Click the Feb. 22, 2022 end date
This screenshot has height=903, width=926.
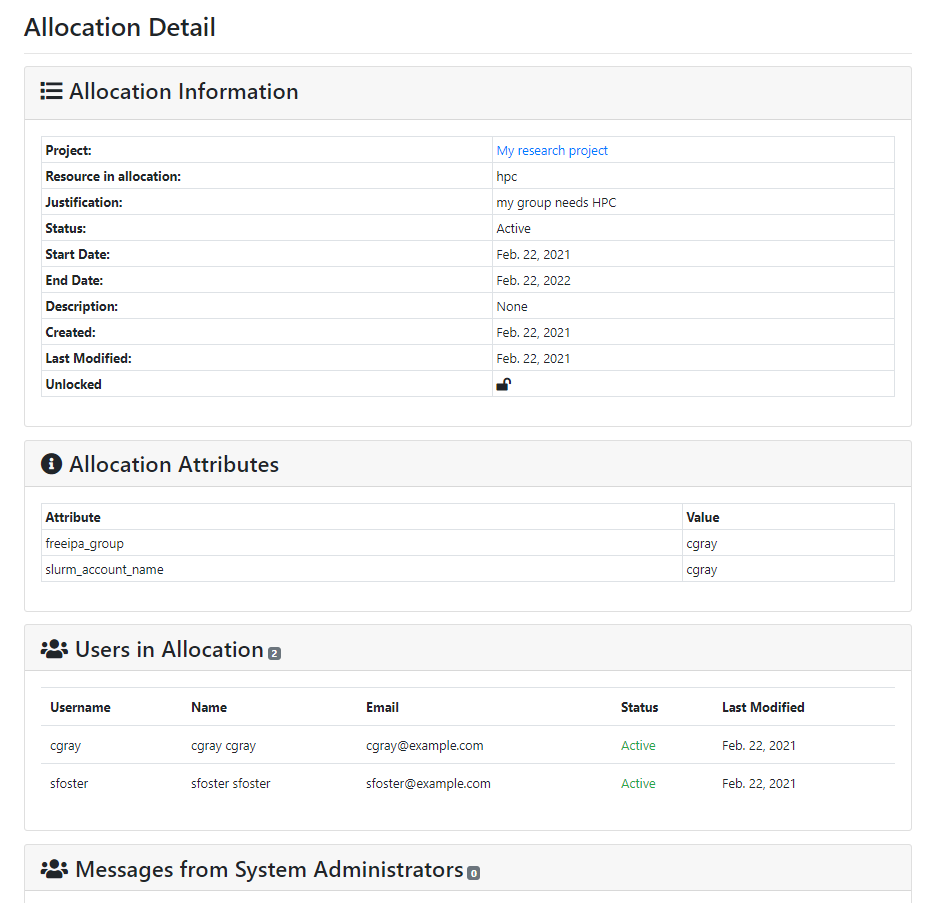(x=533, y=281)
